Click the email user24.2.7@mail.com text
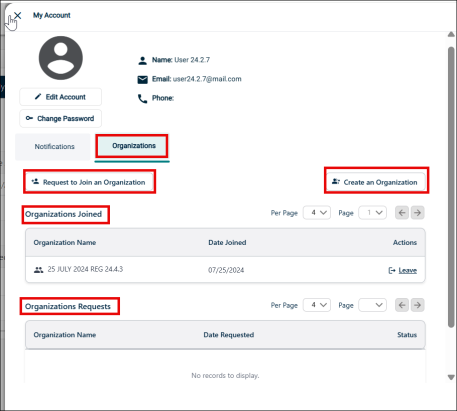457x411 pixels. tap(207, 79)
